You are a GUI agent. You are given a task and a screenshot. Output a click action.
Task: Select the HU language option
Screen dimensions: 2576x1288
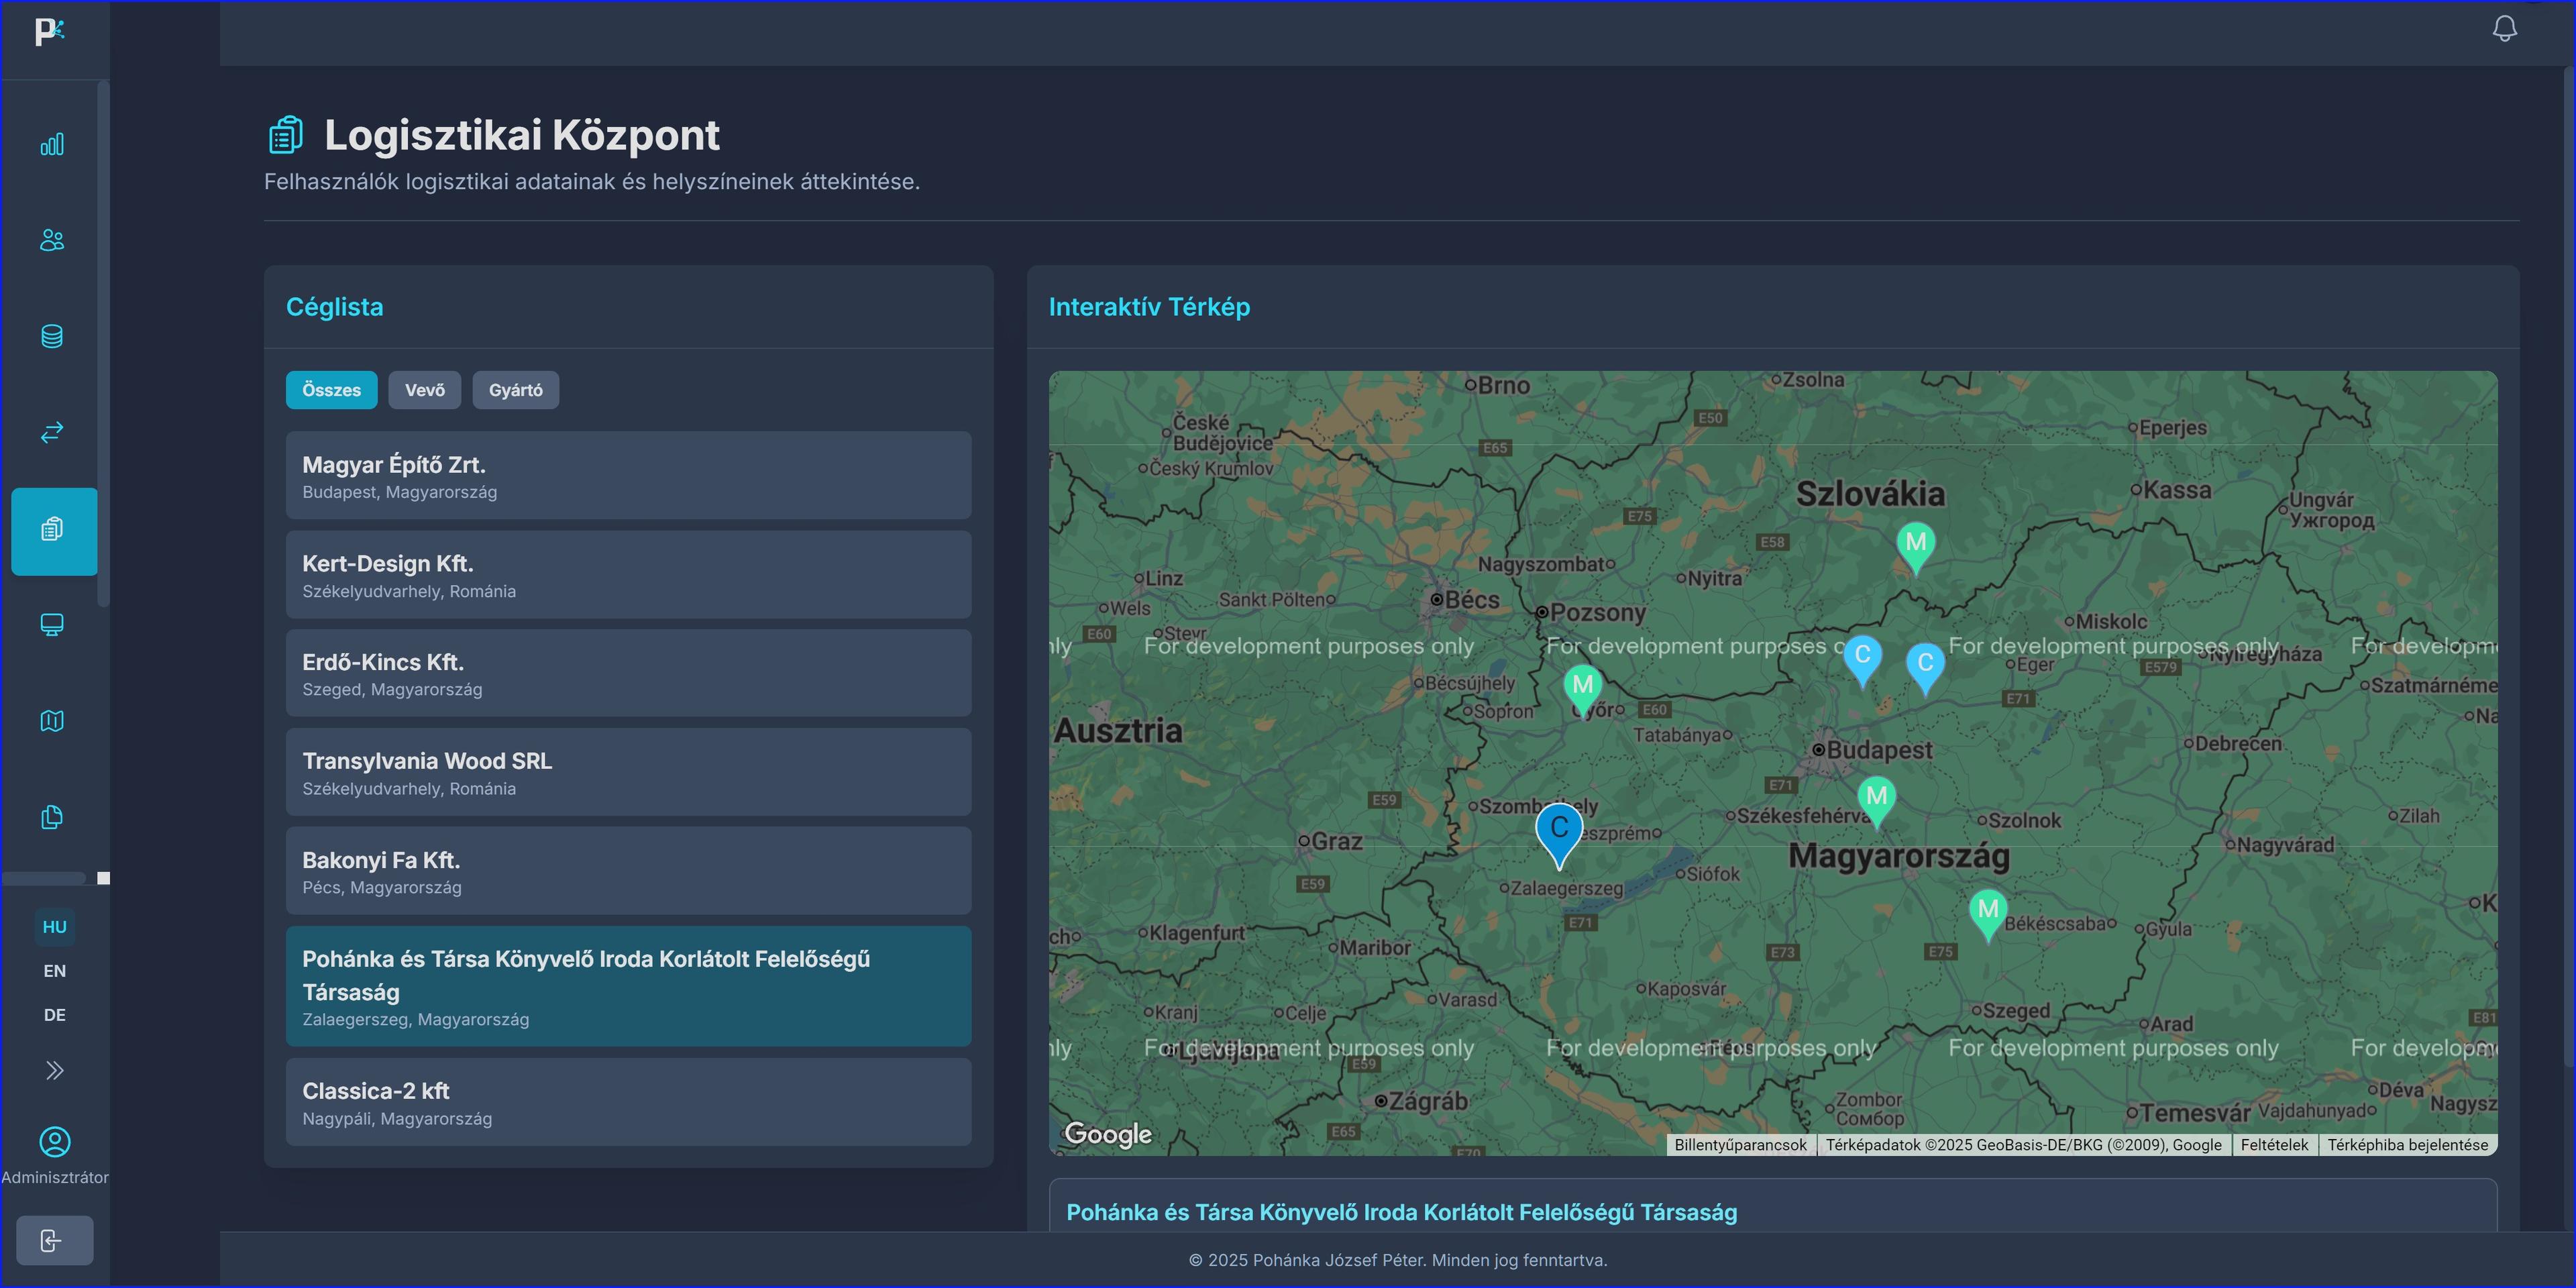[54, 927]
